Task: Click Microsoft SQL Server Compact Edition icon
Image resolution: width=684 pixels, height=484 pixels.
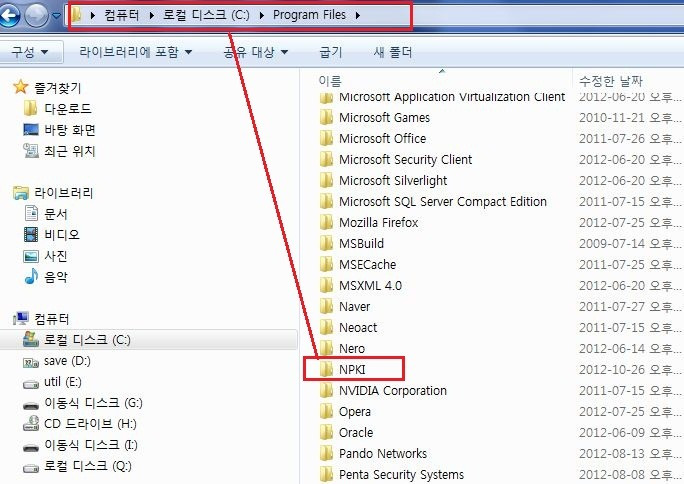Action: point(326,201)
